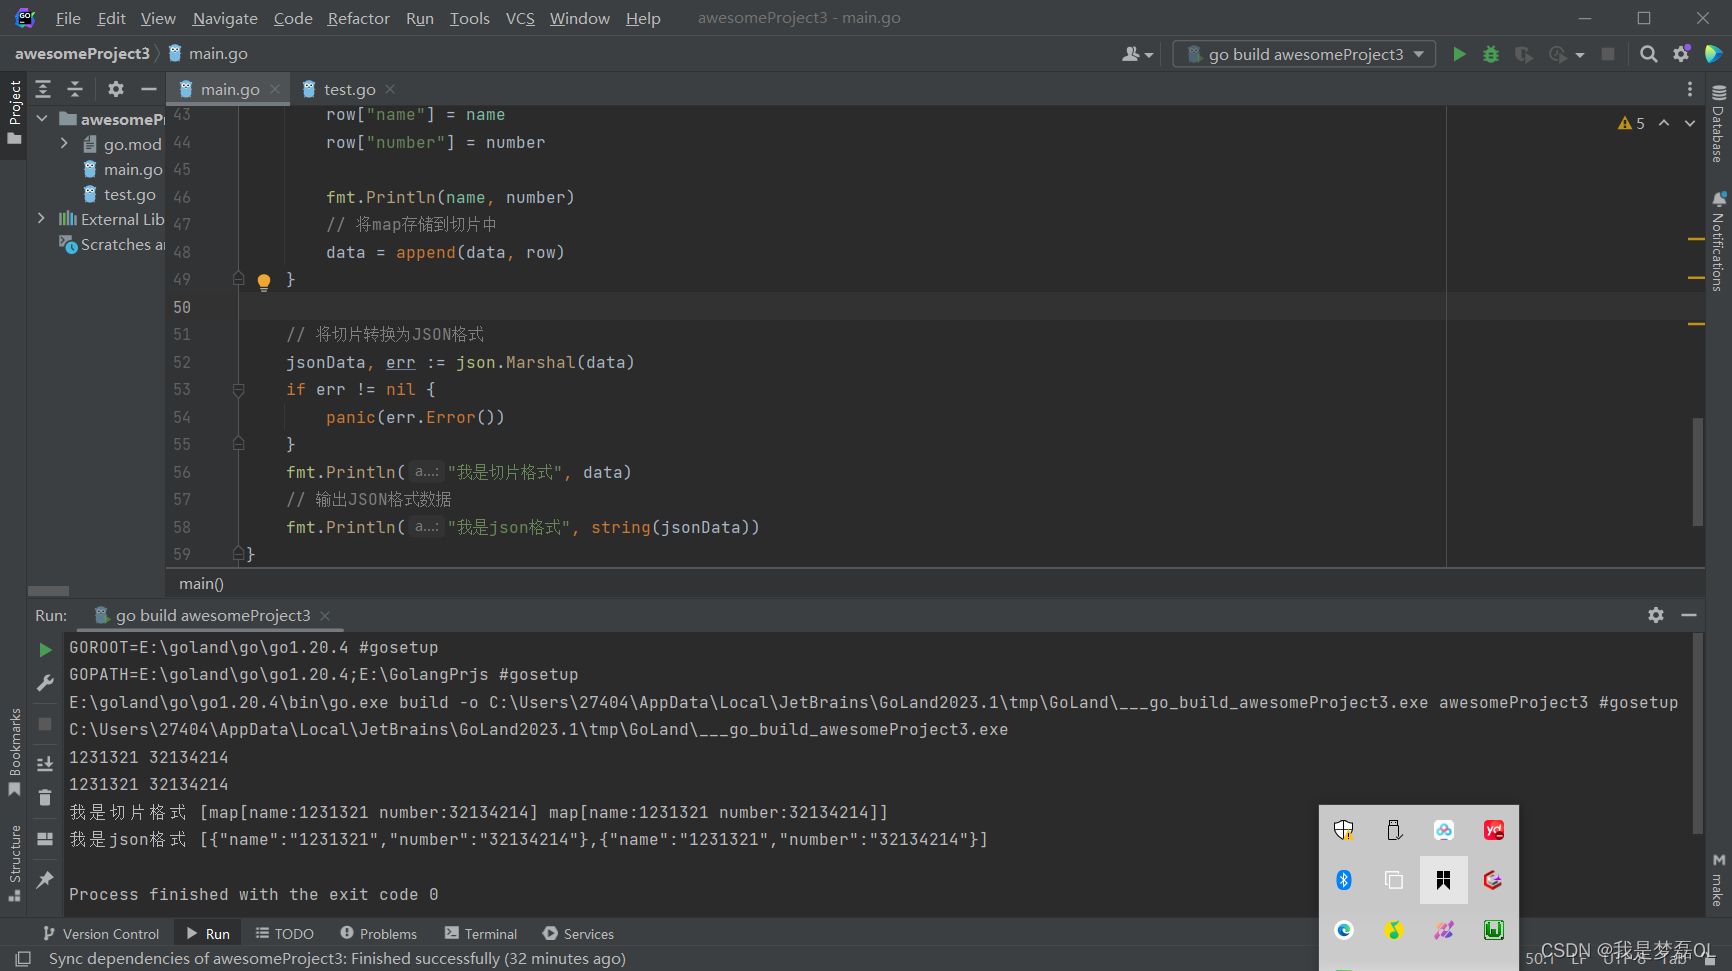Hide the Project tool window
Image resolution: width=1732 pixels, height=971 pixels.
pyautogui.click(x=148, y=89)
